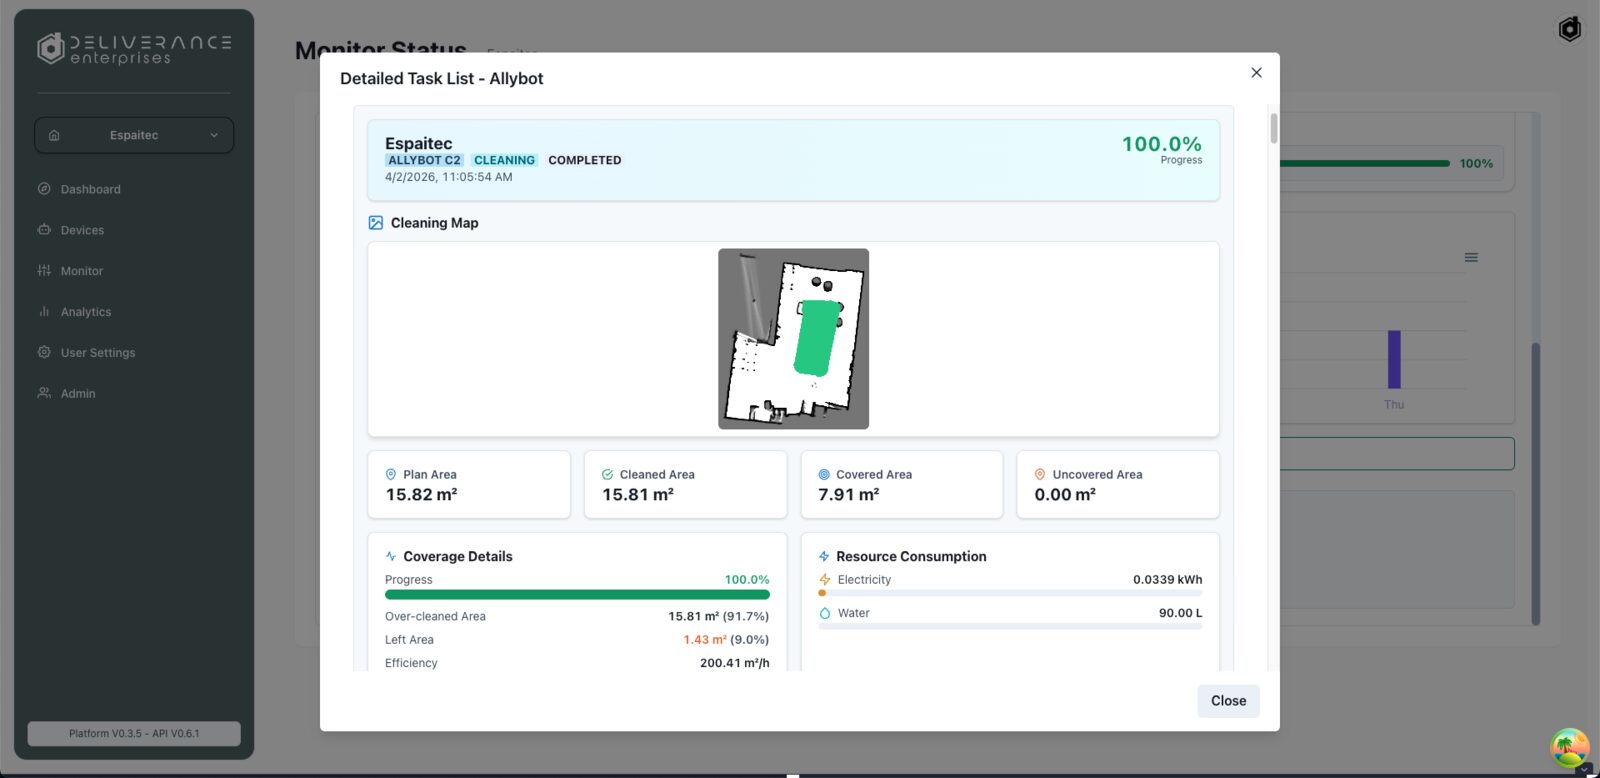Open Analytics from the sidebar

tap(86, 312)
